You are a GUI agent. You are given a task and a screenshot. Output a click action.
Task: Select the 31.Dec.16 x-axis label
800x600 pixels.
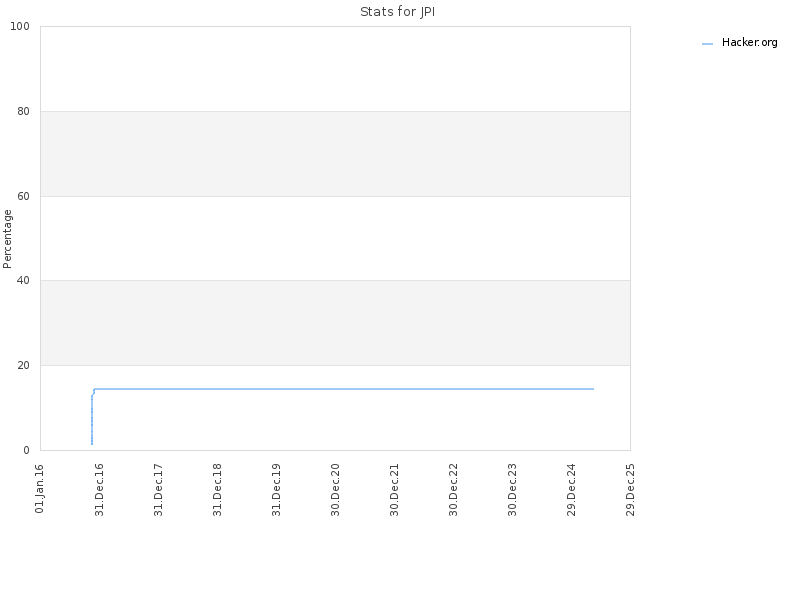click(99, 489)
